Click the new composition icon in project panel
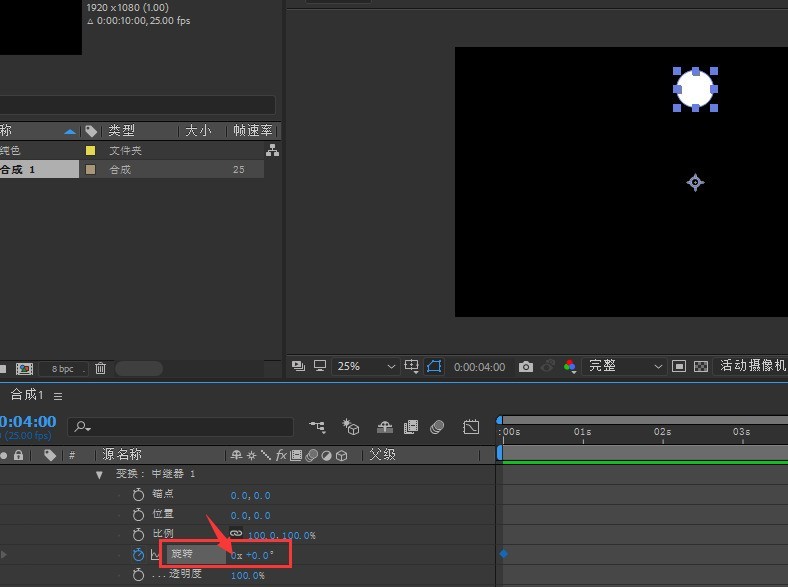The image size is (788, 587). click(x=24, y=369)
